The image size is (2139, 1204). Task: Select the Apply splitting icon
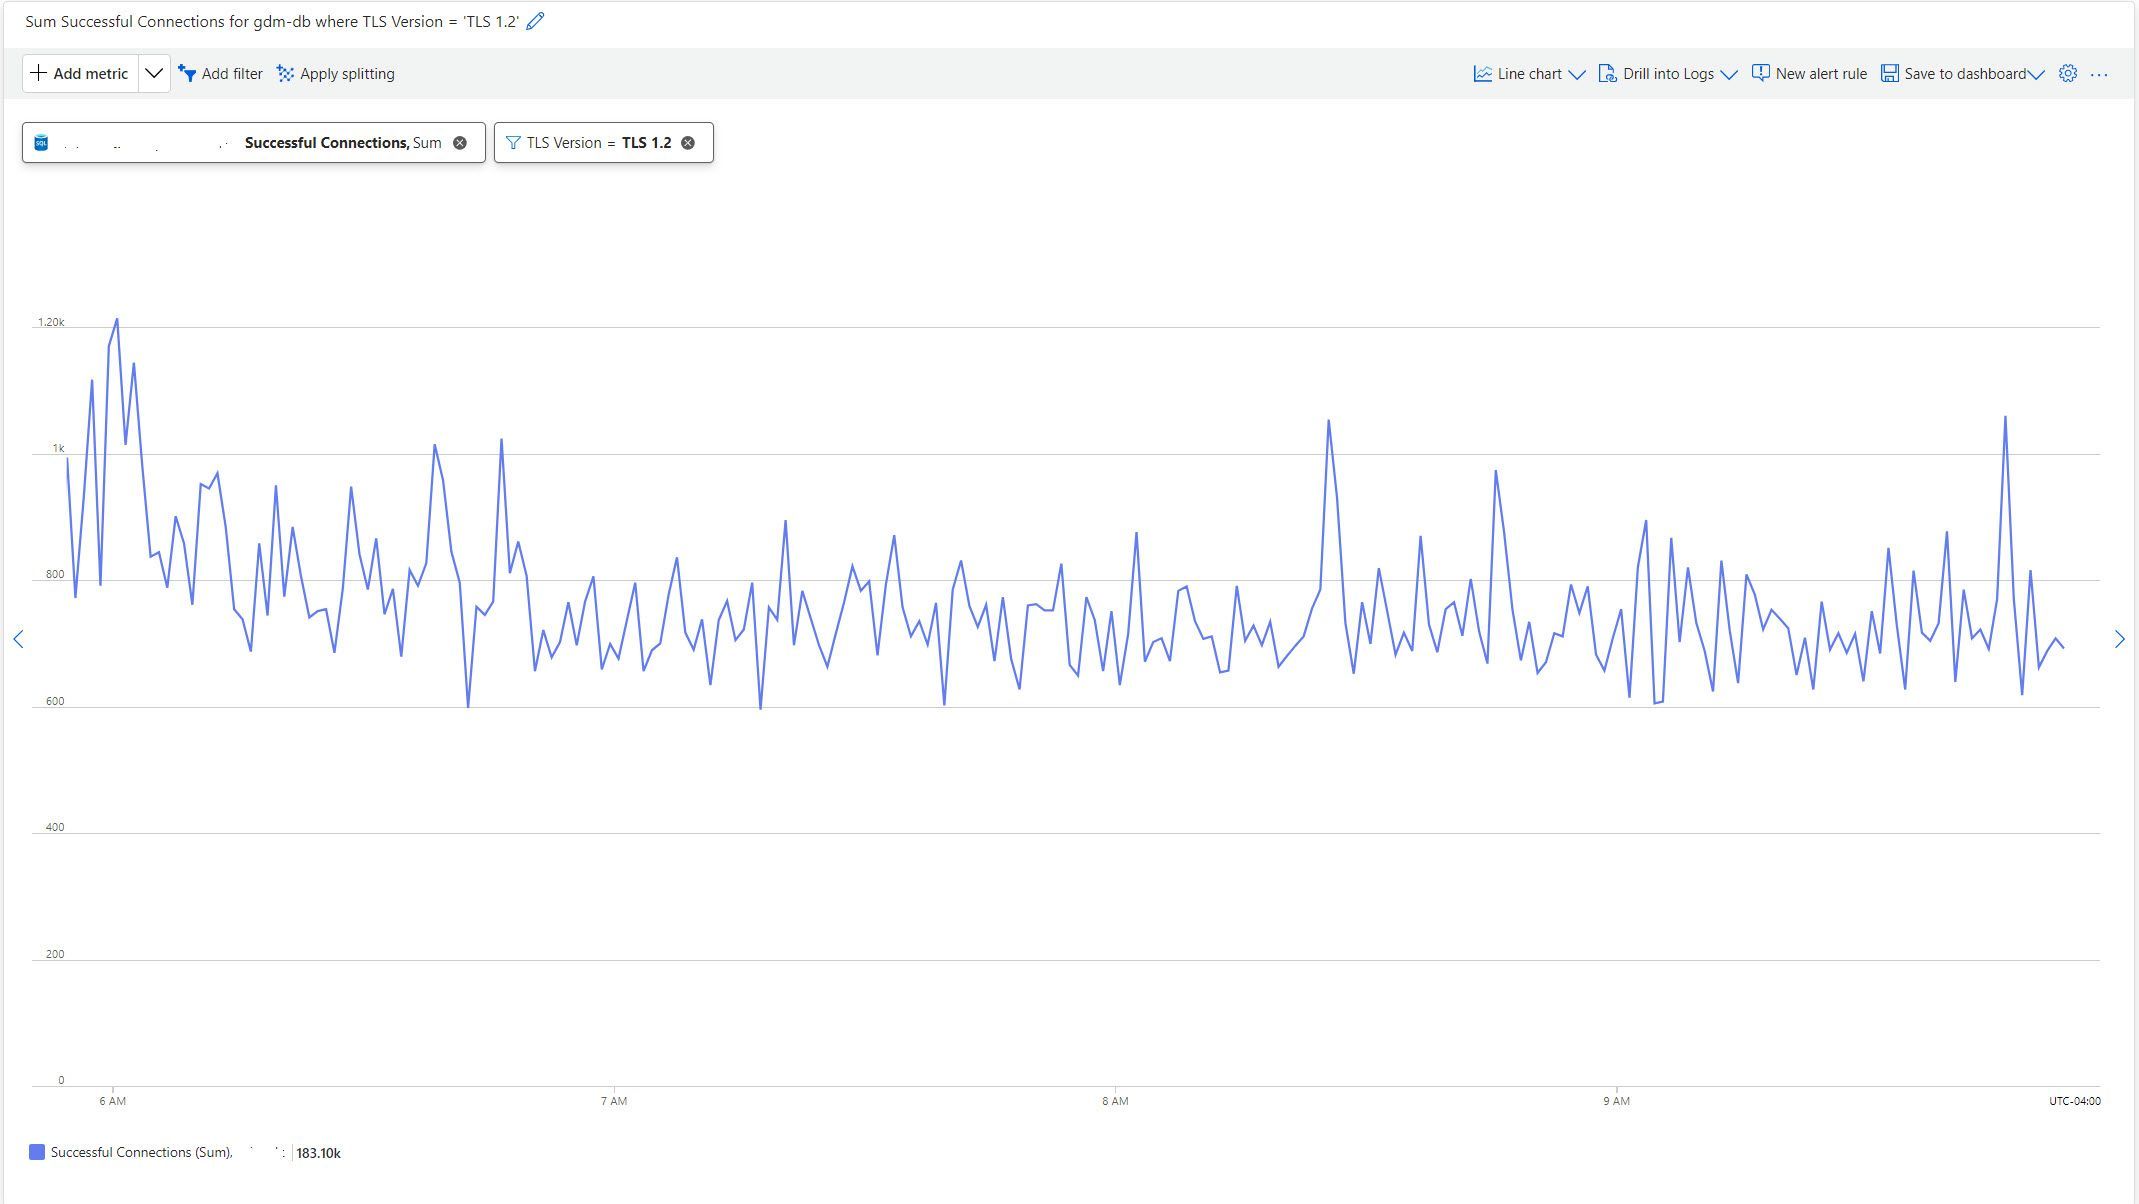tap(284, 73)
